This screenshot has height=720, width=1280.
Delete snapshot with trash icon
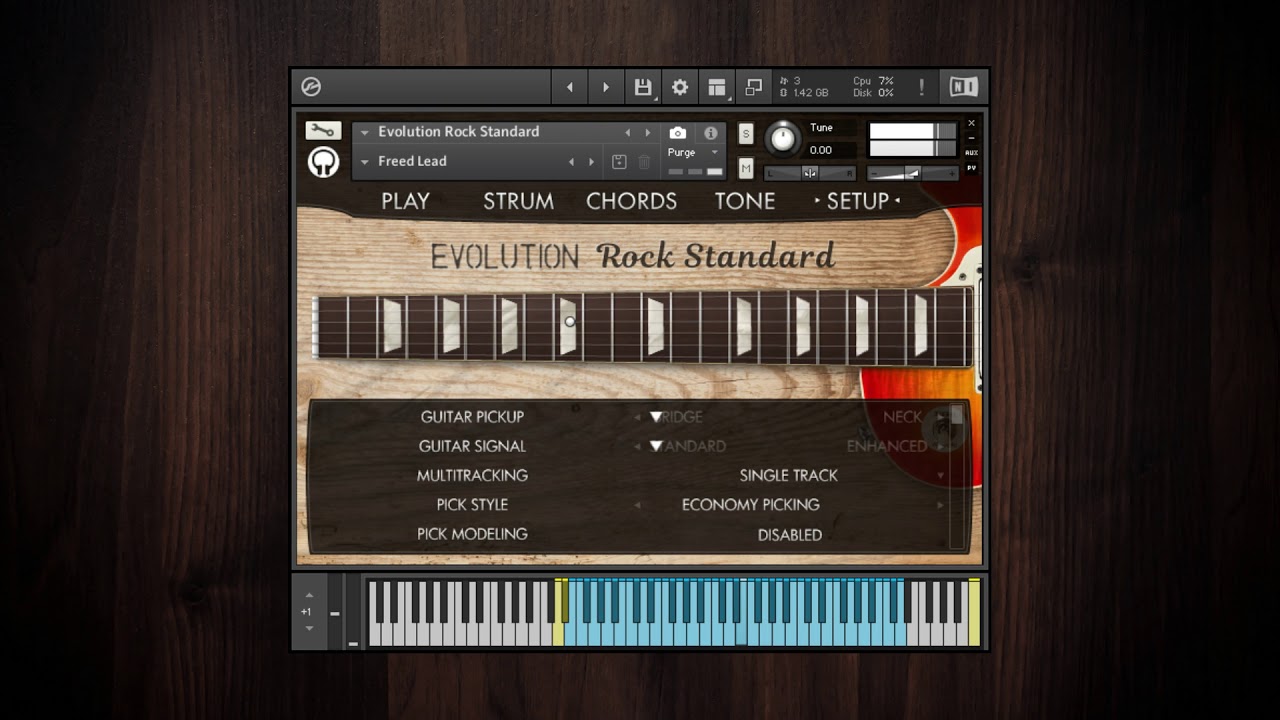pyautogui.click(x=644, y=162)
